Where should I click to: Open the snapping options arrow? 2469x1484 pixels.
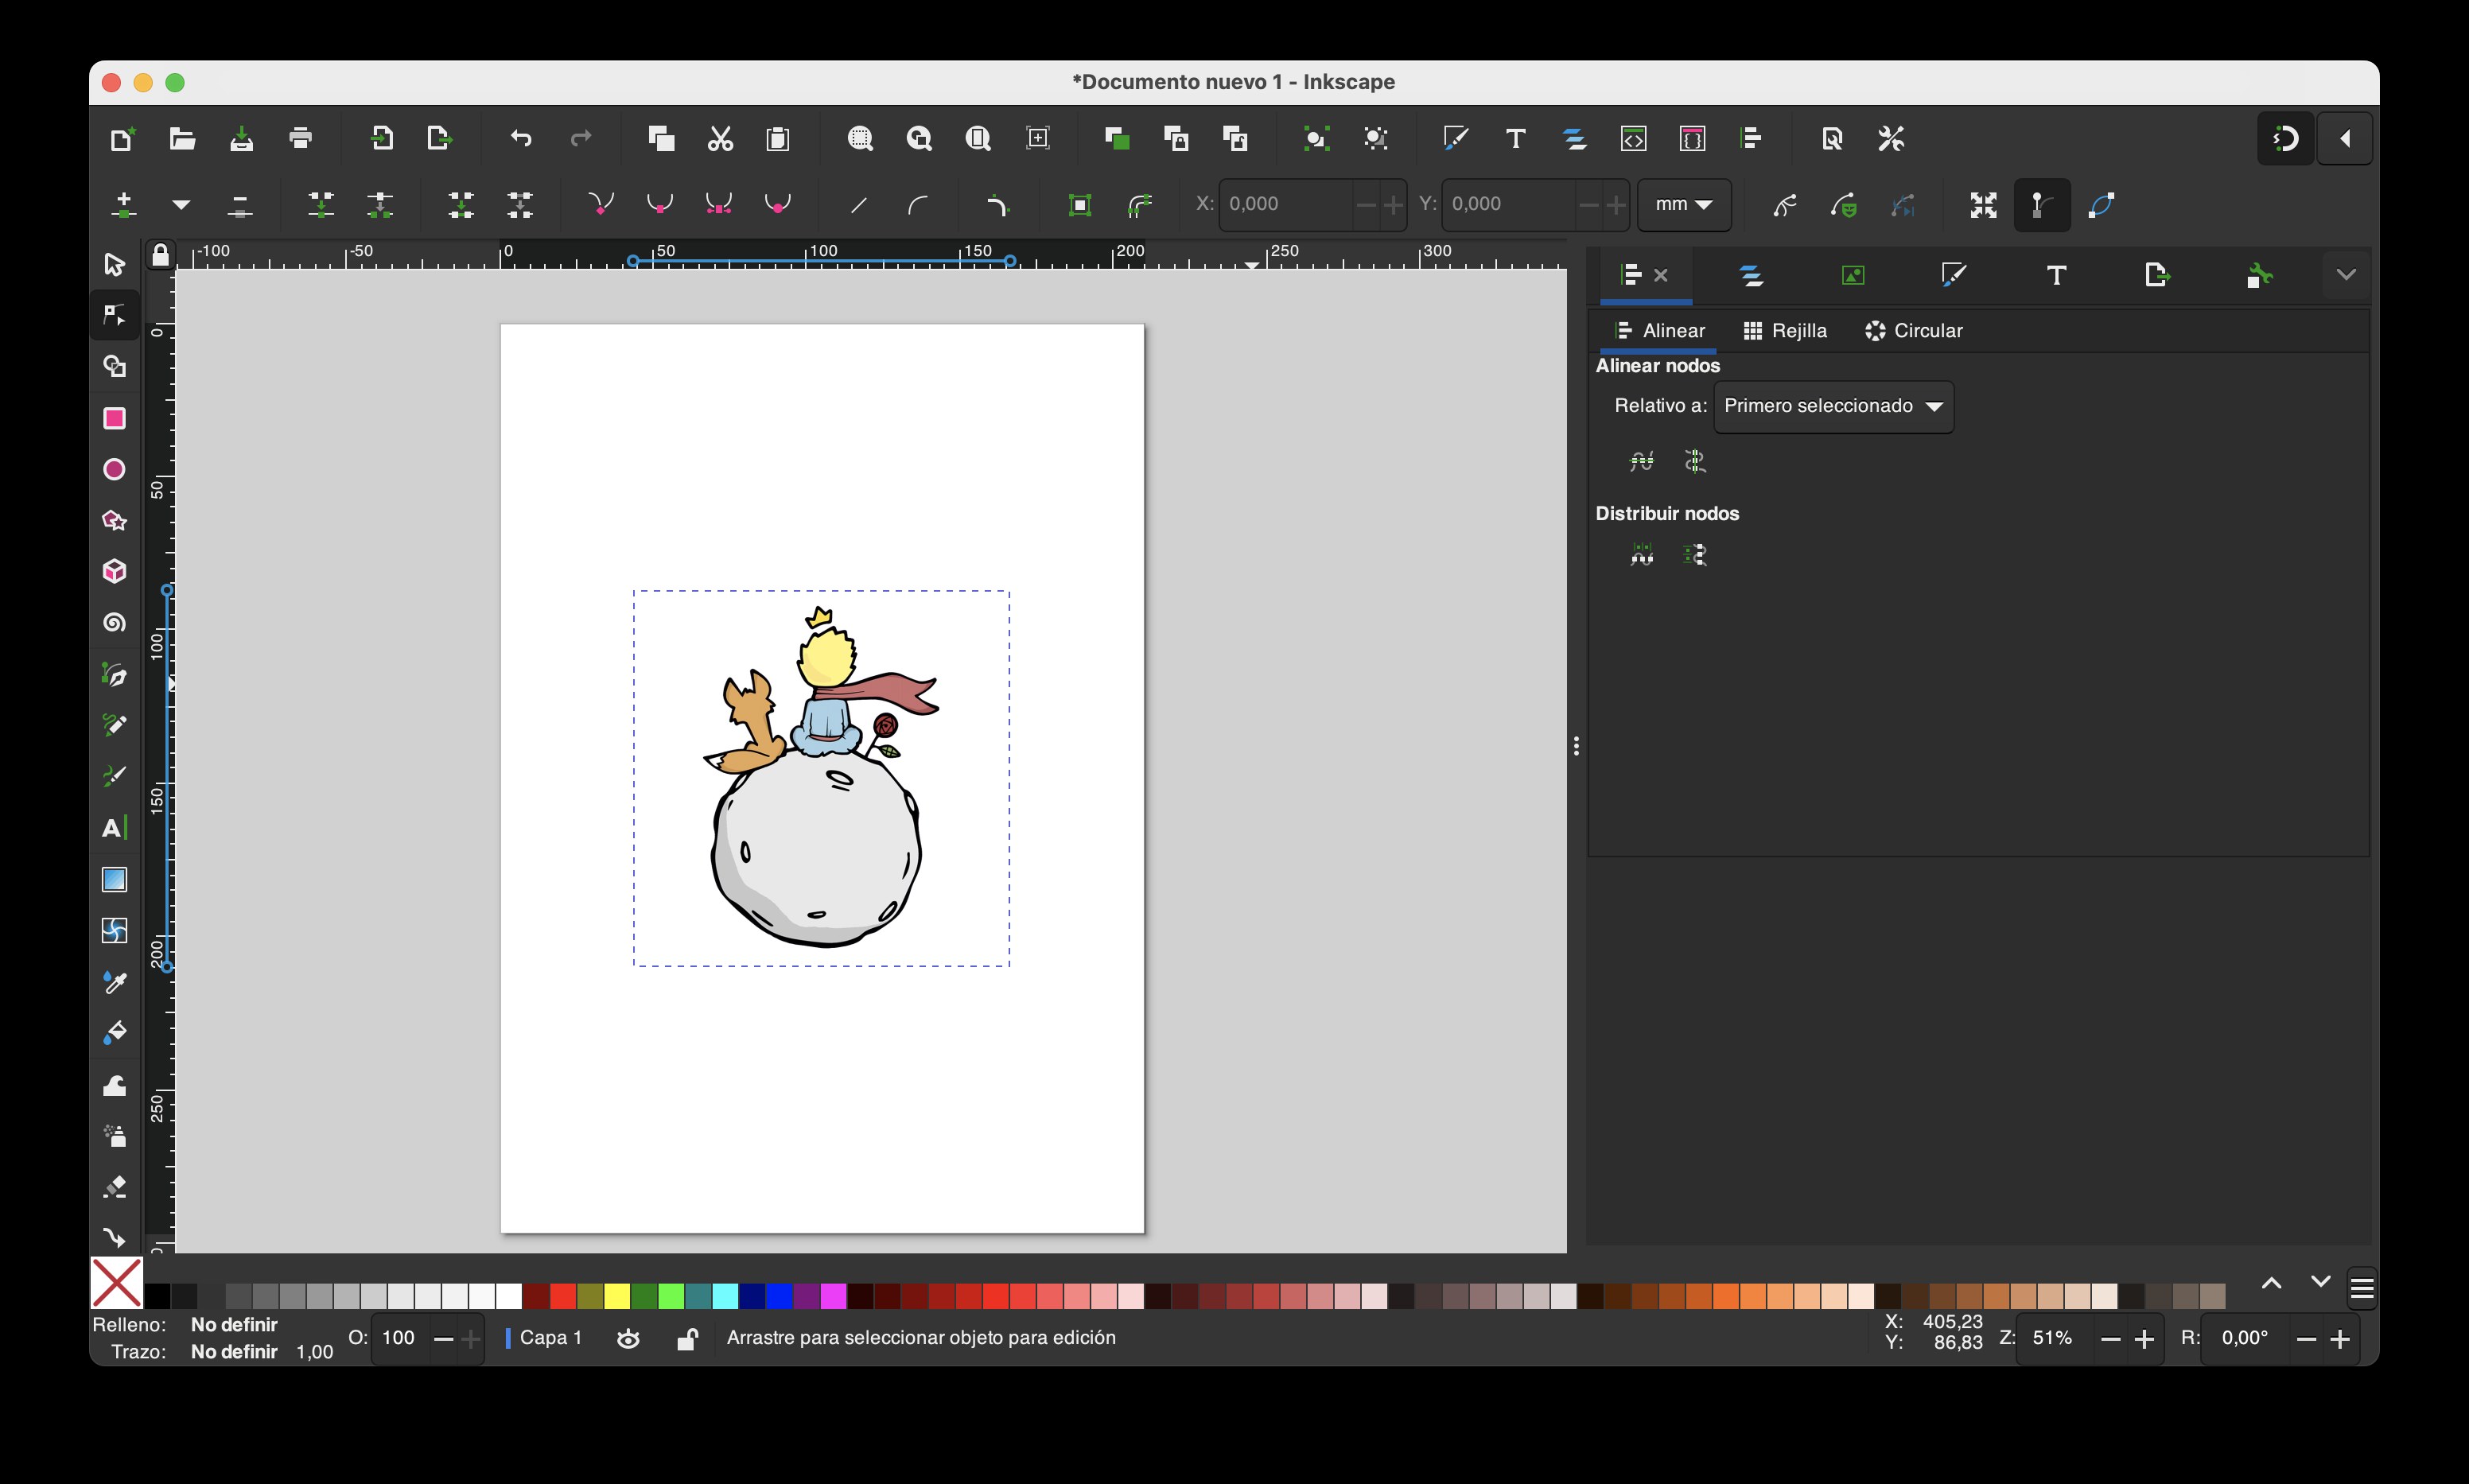(2345, 138)
